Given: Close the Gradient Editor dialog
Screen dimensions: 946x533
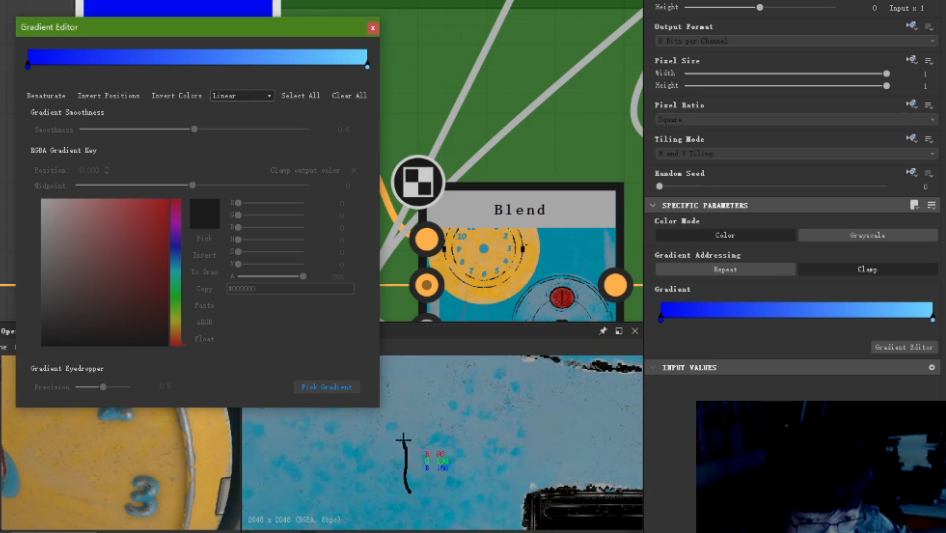Looking at the screenshot, I should point(372,28).
